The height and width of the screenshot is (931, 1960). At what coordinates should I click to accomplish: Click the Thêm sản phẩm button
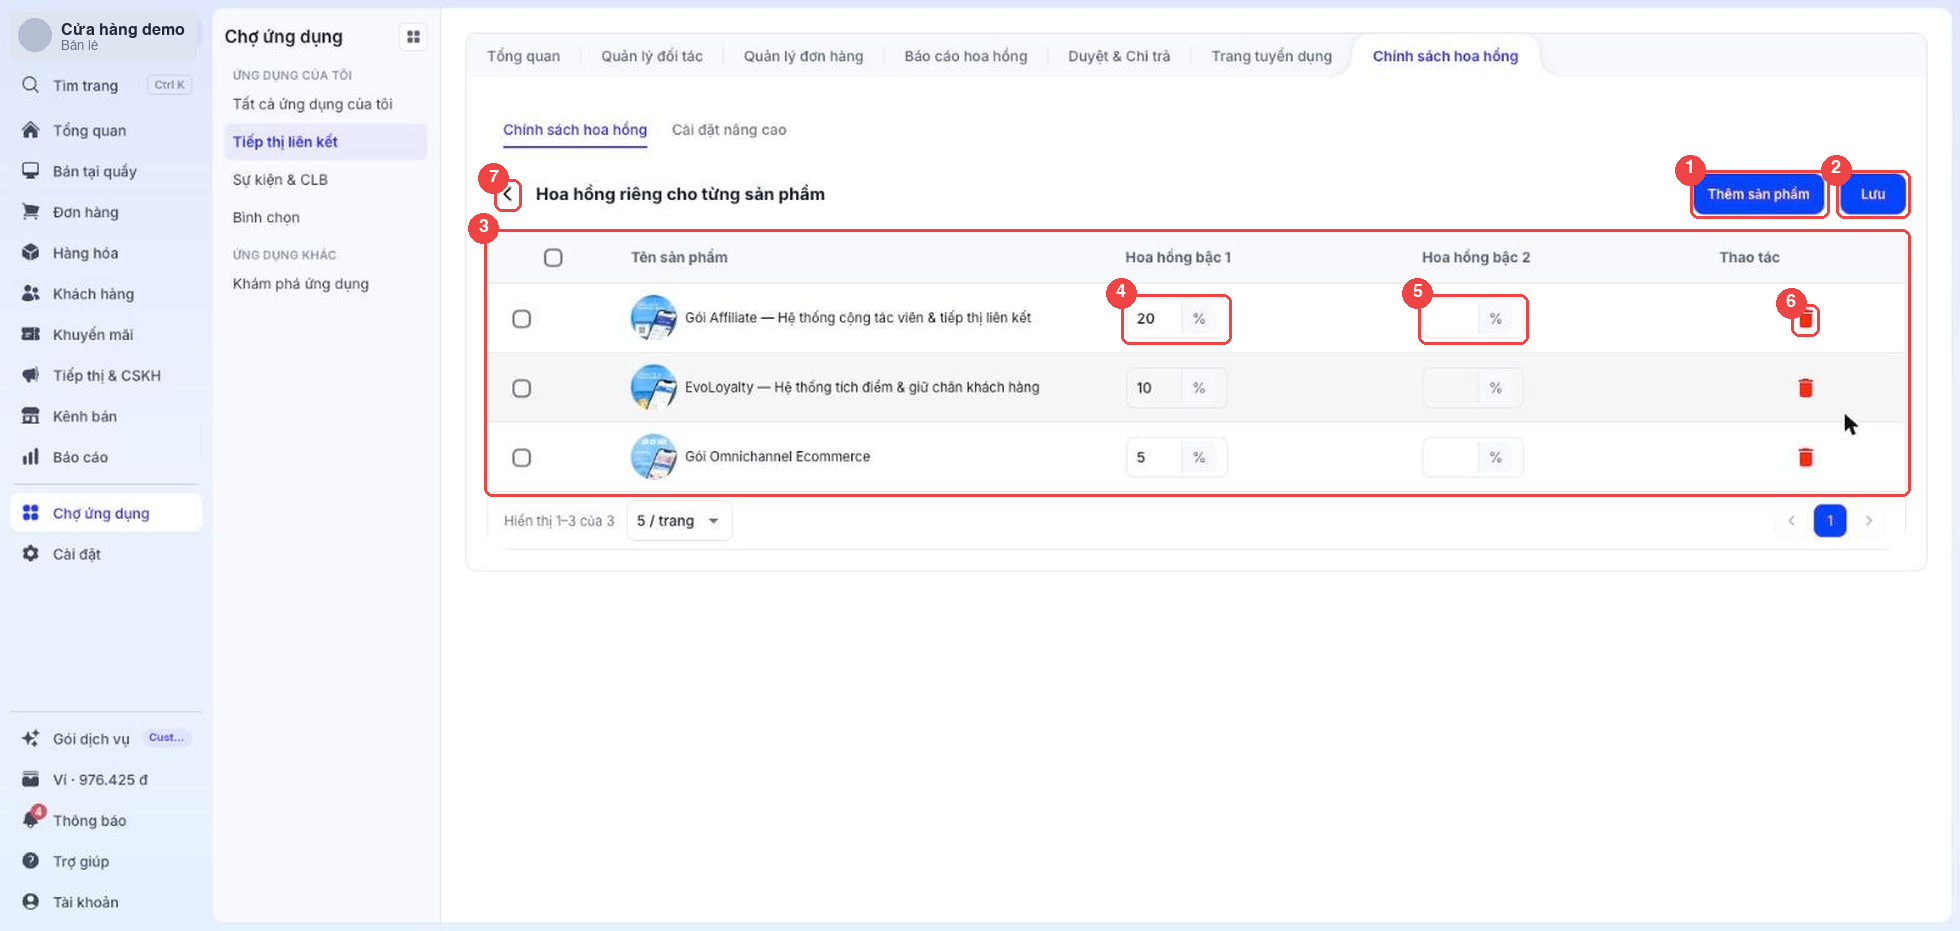[1758, 194]
